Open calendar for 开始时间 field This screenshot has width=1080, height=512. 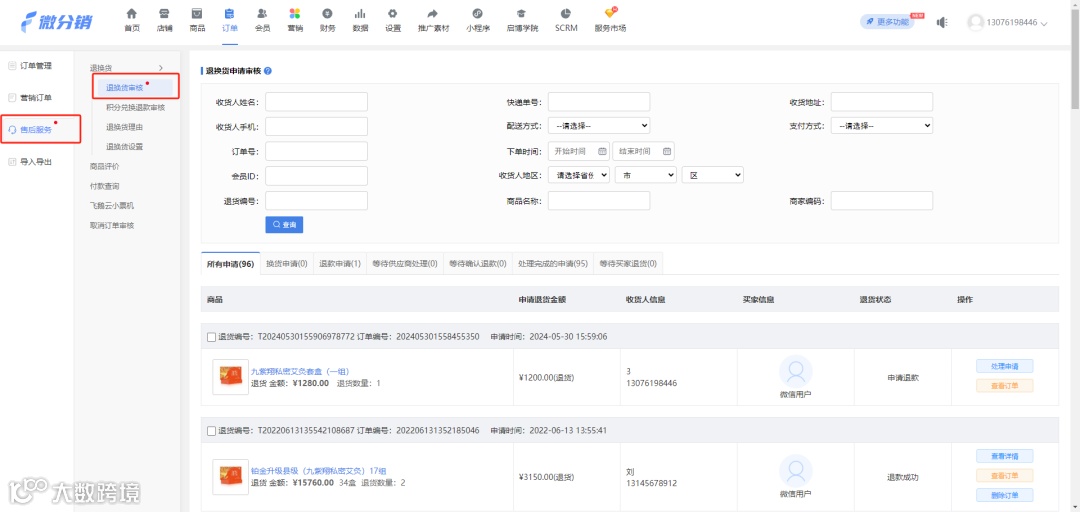(x=602, y=151)
